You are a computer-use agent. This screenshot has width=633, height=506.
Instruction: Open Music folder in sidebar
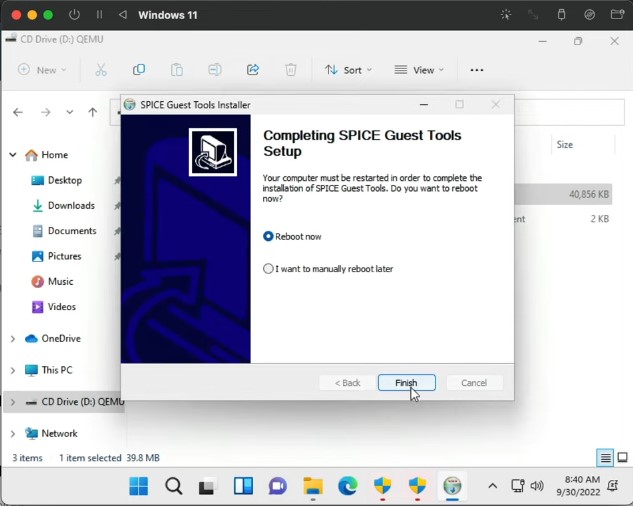point(52,281)
